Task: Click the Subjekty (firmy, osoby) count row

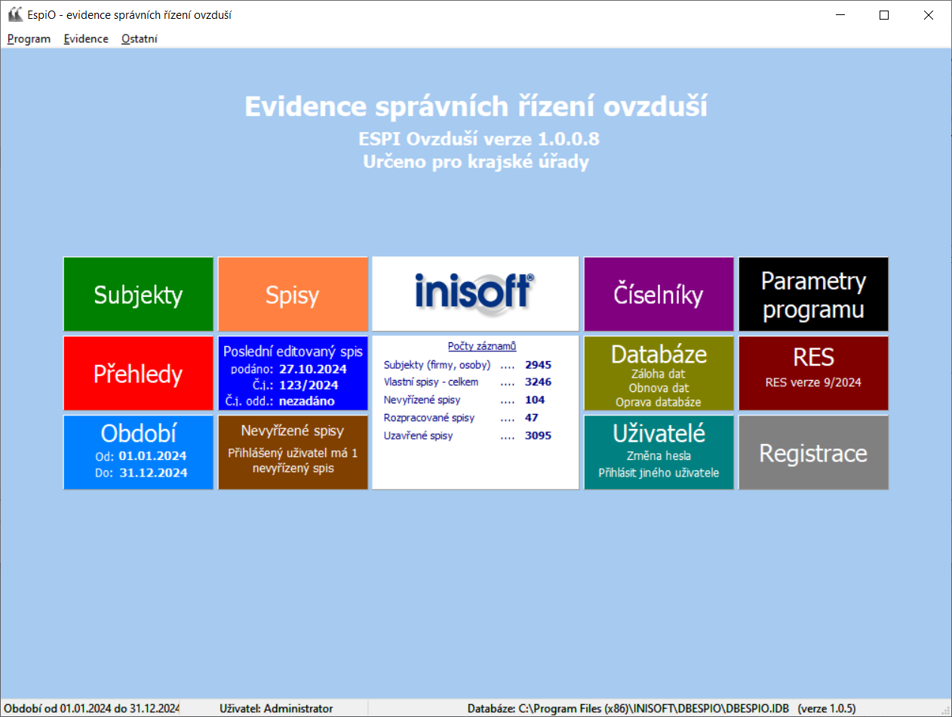Action: pos(468,365)
